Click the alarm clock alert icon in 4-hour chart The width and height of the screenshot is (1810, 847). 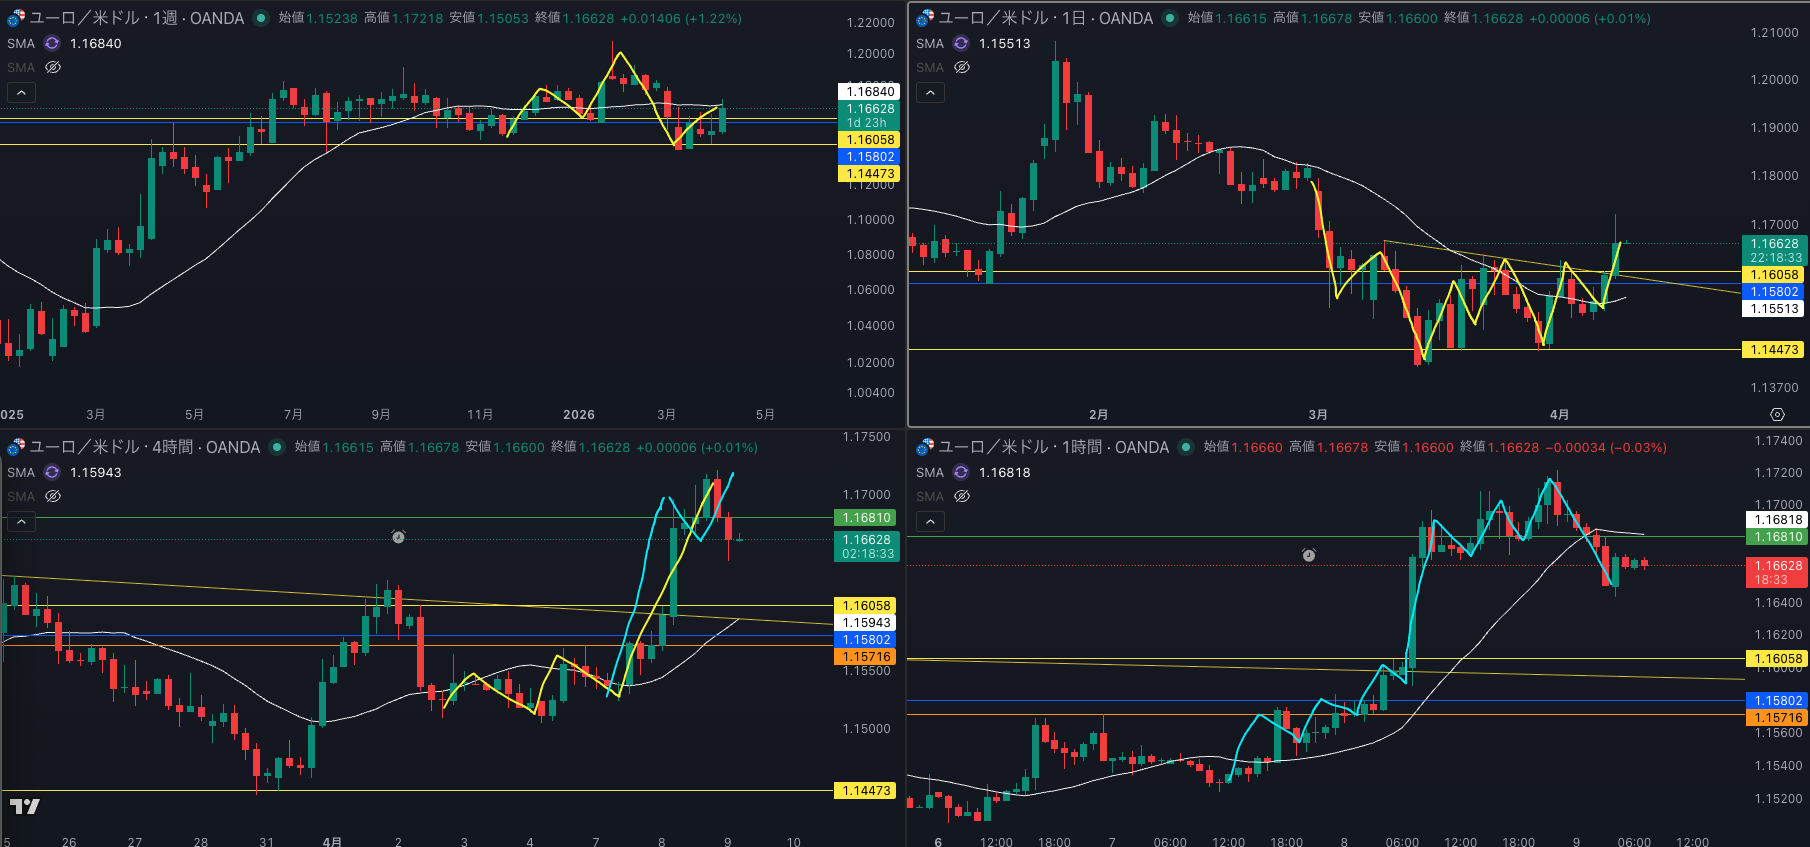[x=398, y=537]
